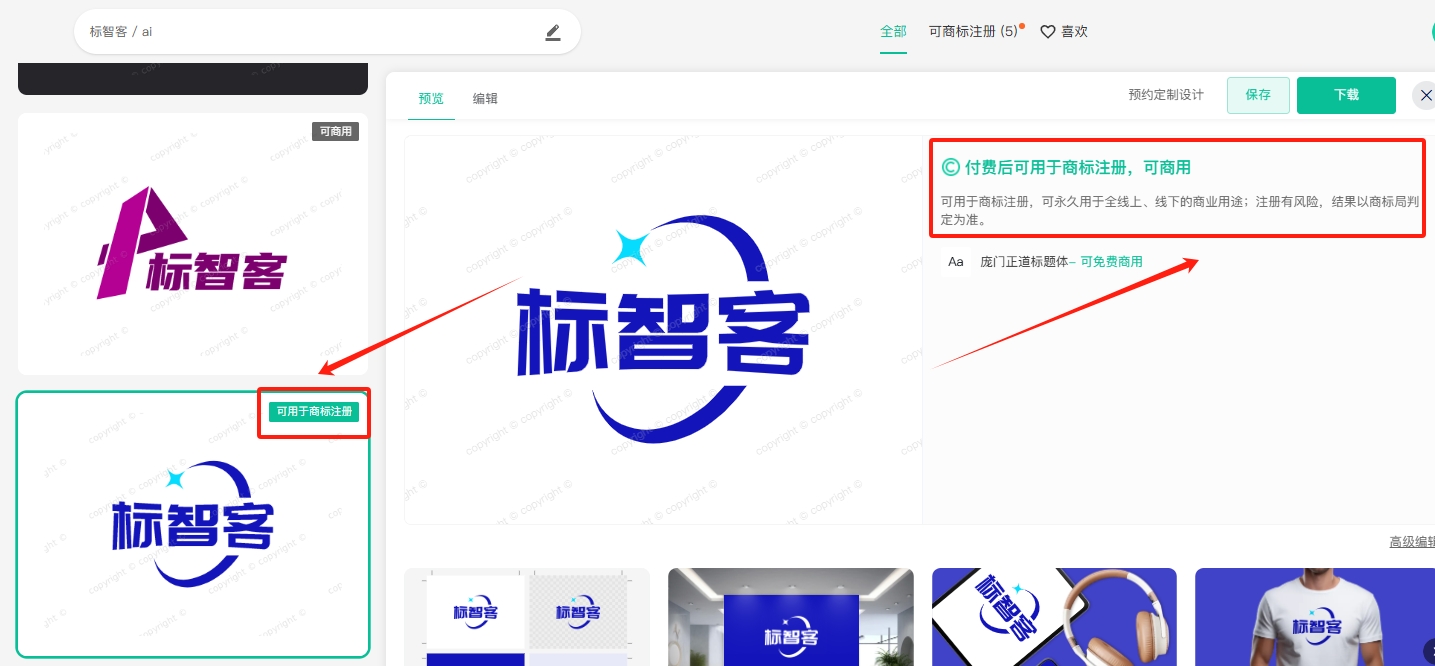The height and width of the screenshot is (666, 1435).
Task: Switch to the 编辑 tab
Action: click(x=485, y=99)
